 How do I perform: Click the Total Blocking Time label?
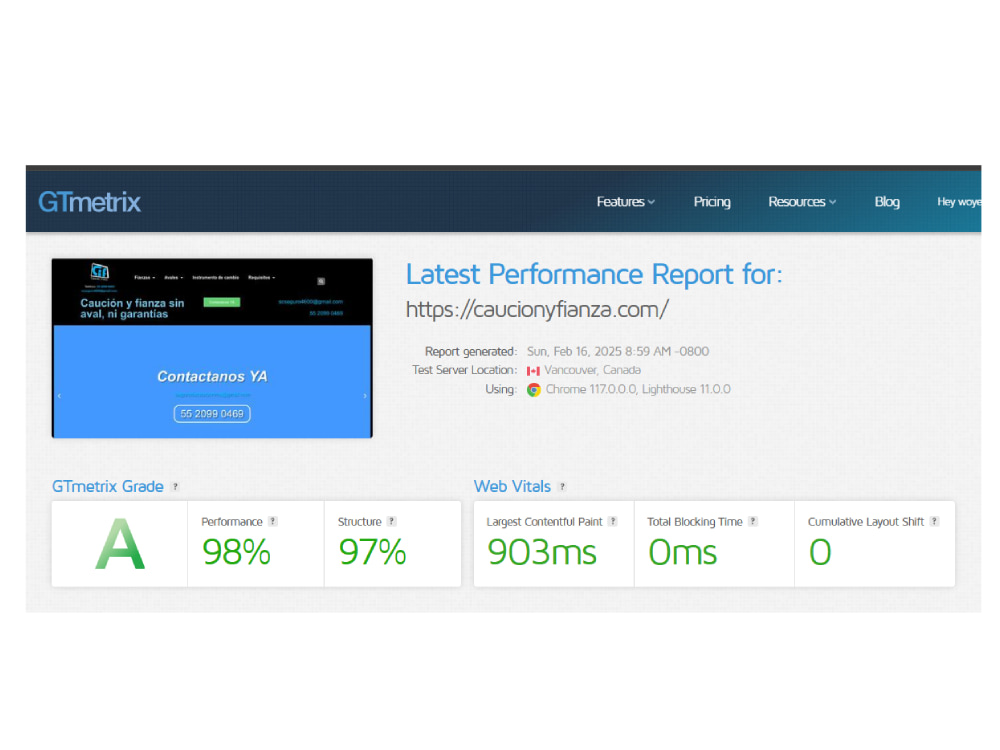[695, 522]
